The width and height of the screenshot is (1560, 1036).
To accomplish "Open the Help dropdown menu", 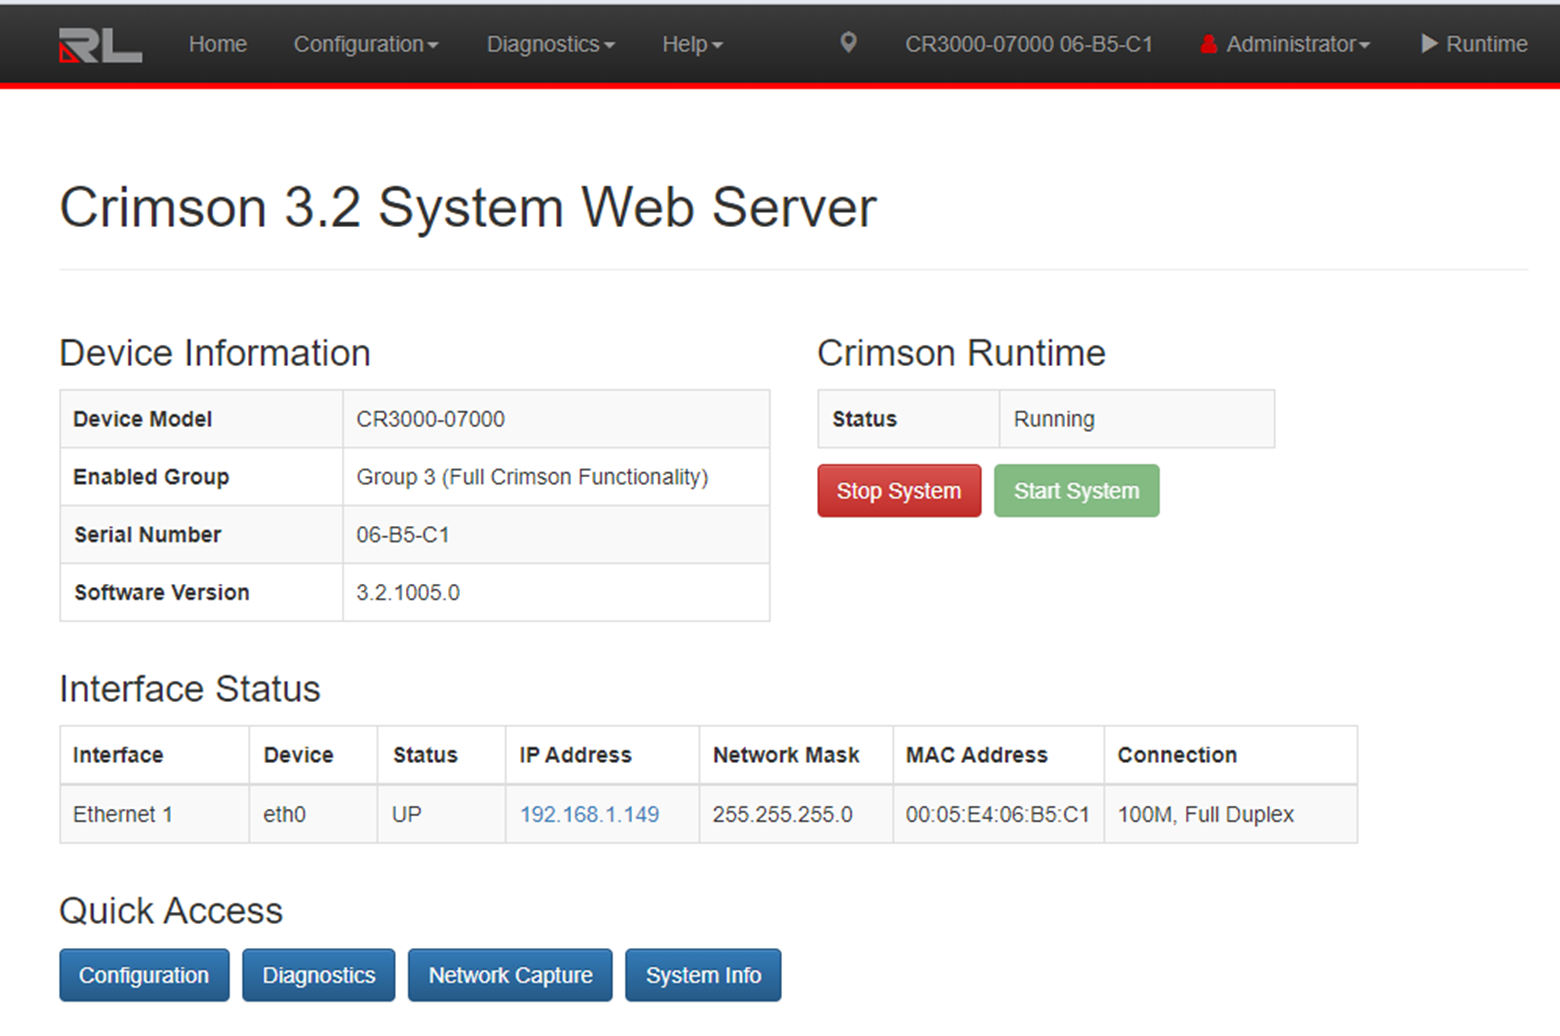I will click(x=692, y=44).
